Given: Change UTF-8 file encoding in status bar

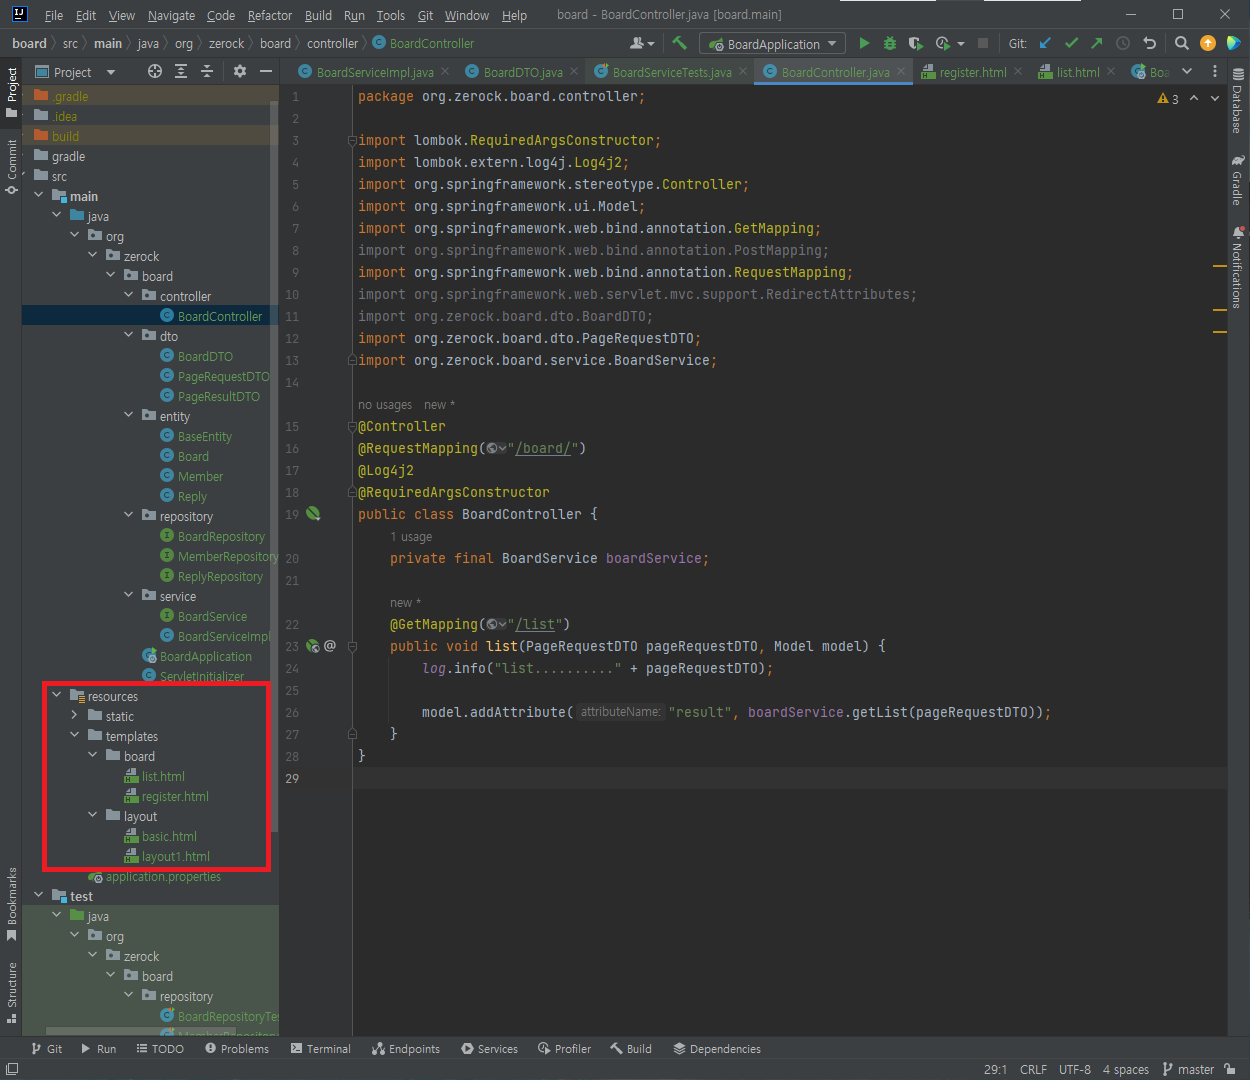Looking at the screenshot, I should pyautogui.click(x=1075, y=1069).
